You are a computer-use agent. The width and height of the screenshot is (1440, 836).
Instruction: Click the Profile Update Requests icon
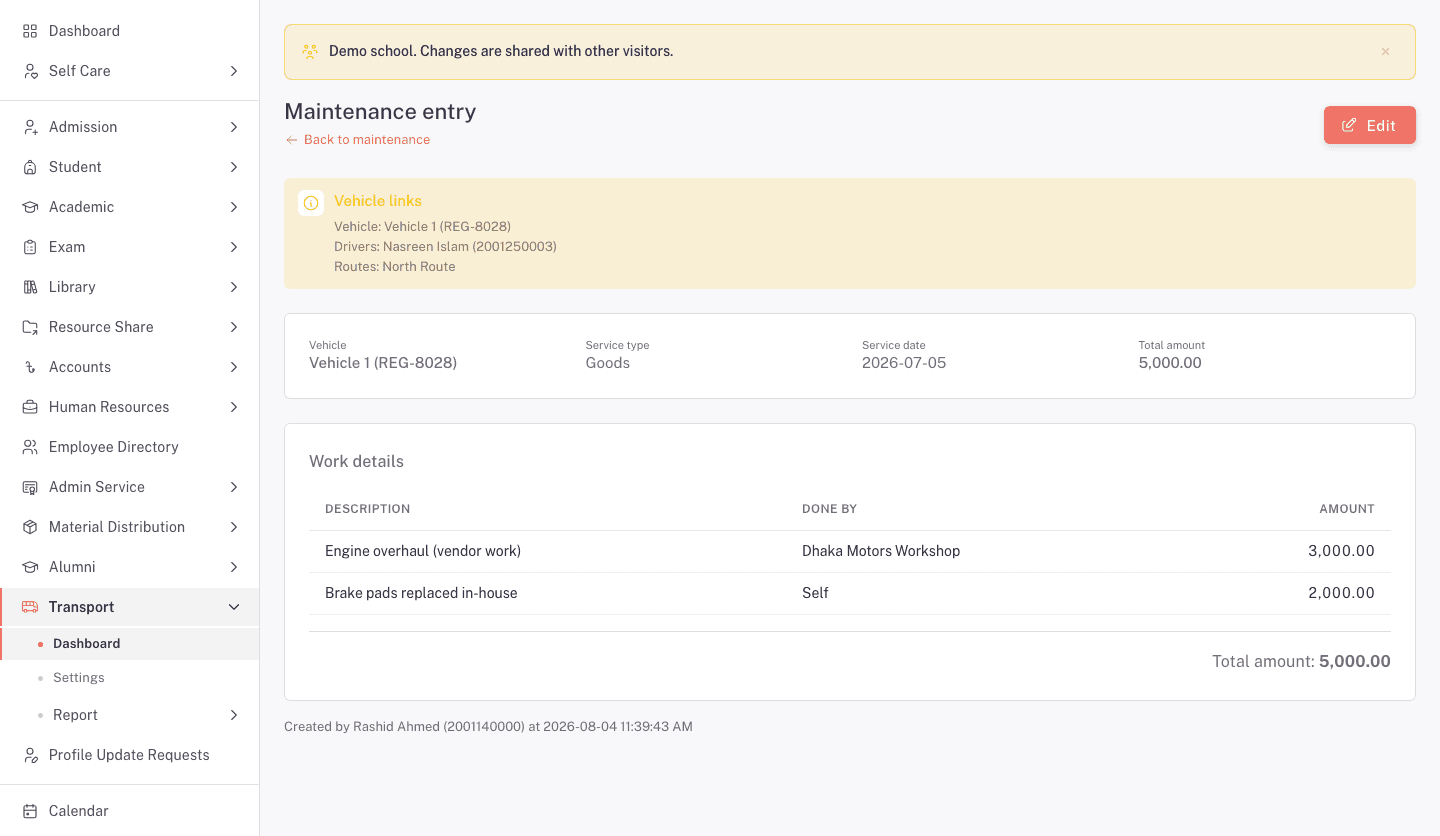click(x=30, y=755)
